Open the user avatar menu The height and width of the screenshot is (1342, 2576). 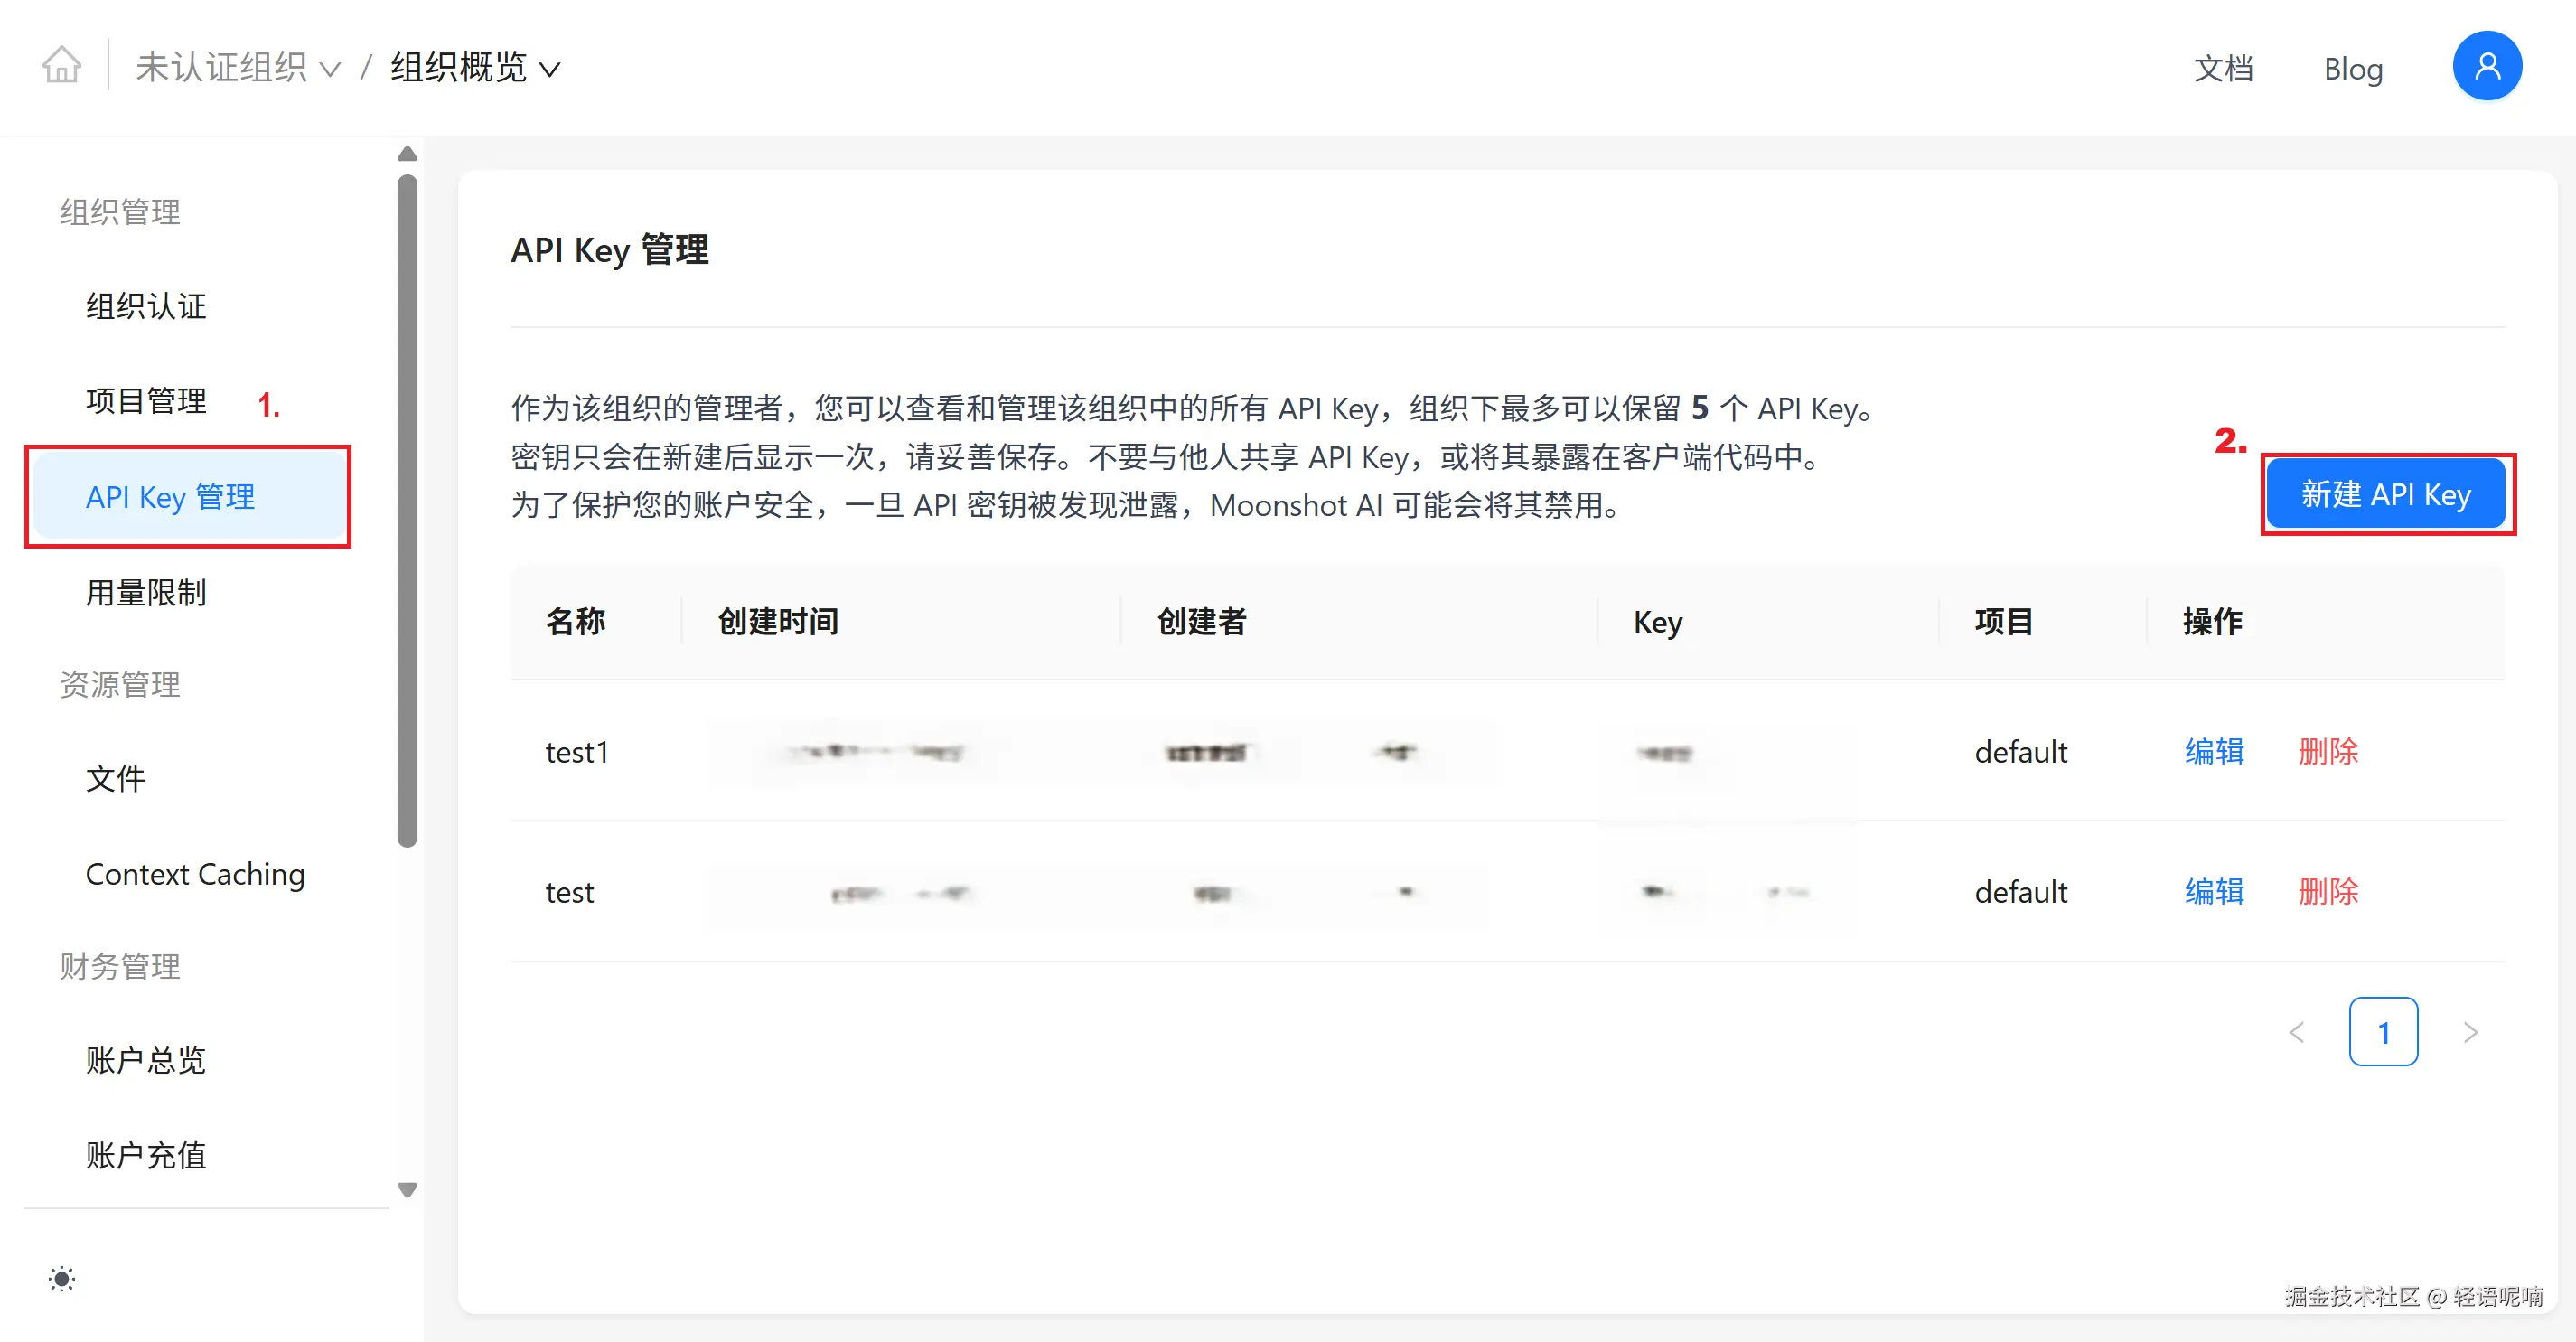[x=2488, y=65]
